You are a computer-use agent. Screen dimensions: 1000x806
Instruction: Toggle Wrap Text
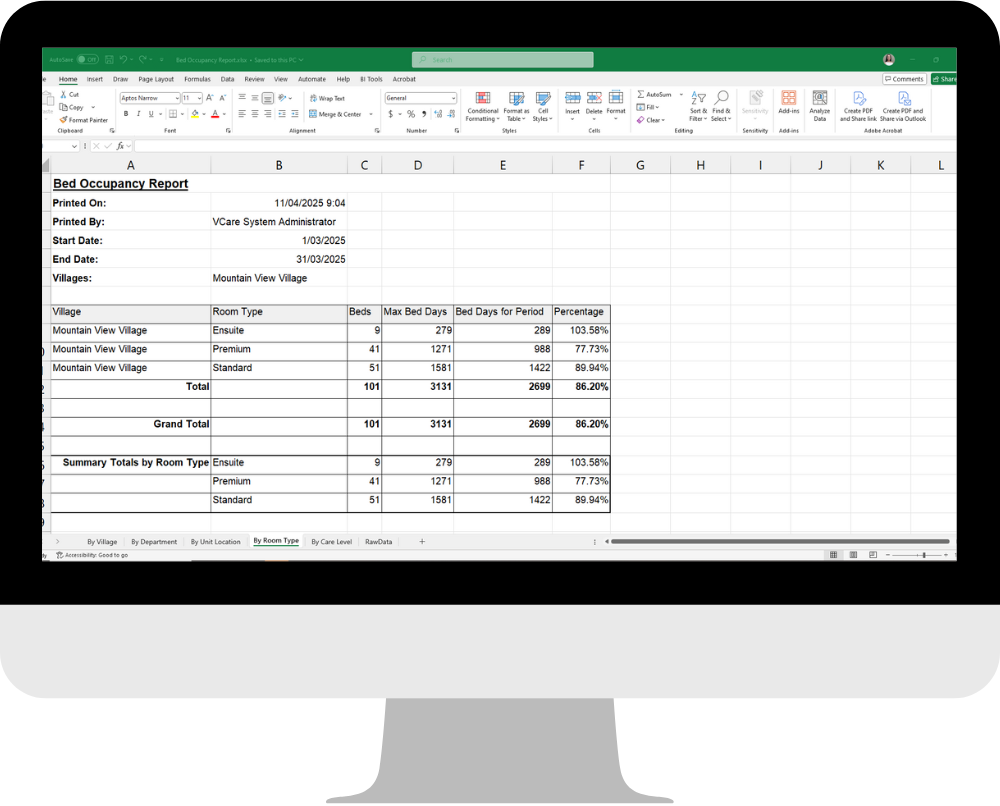[x=327, y=98]
